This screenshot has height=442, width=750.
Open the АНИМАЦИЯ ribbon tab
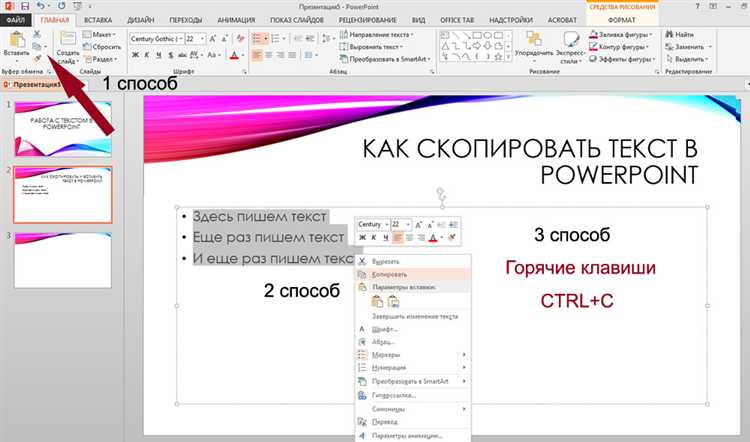point(236,20)
